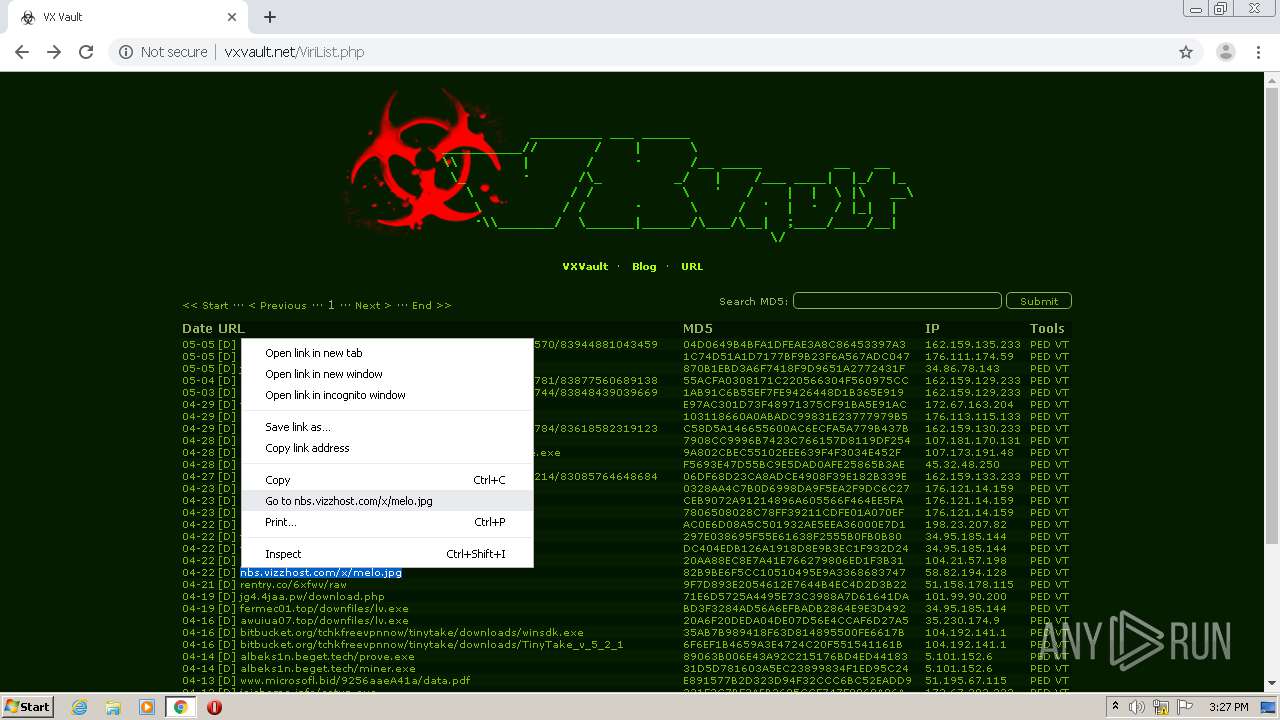1280x720 pixels.
Task: Launch Internet Explorer from the taskbar
Action: point(79,706)
